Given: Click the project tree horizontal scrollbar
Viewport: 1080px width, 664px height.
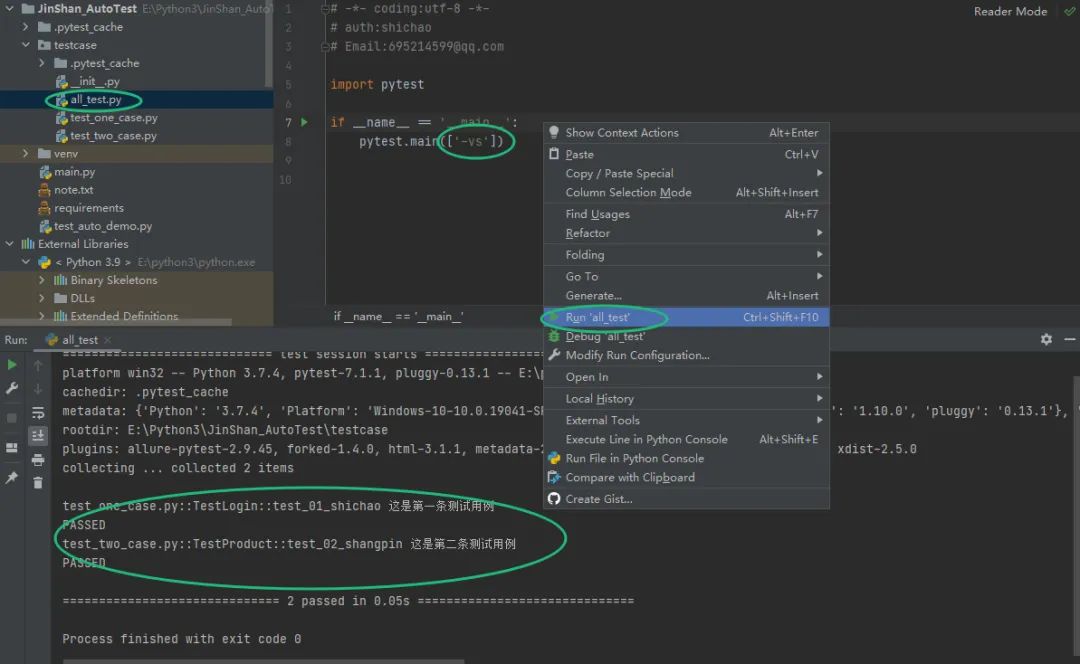Looking at the screenshot, I should tap(116, 322).
